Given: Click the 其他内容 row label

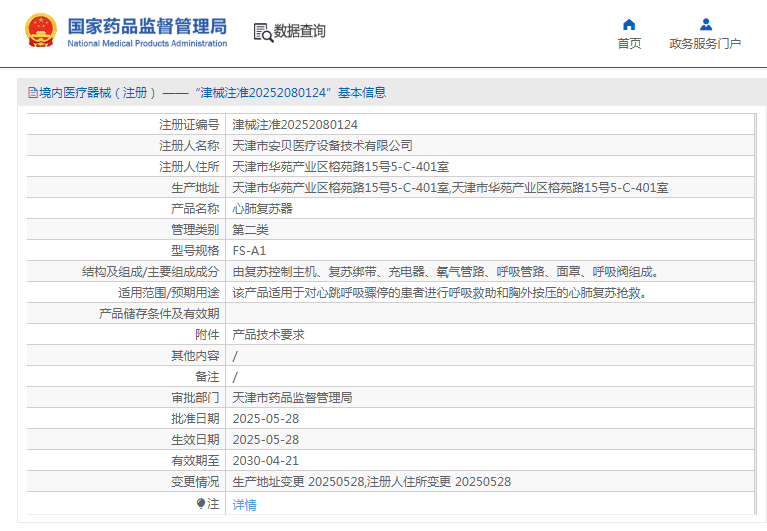Looking at the screenshot, I should [x=195, y=356].
